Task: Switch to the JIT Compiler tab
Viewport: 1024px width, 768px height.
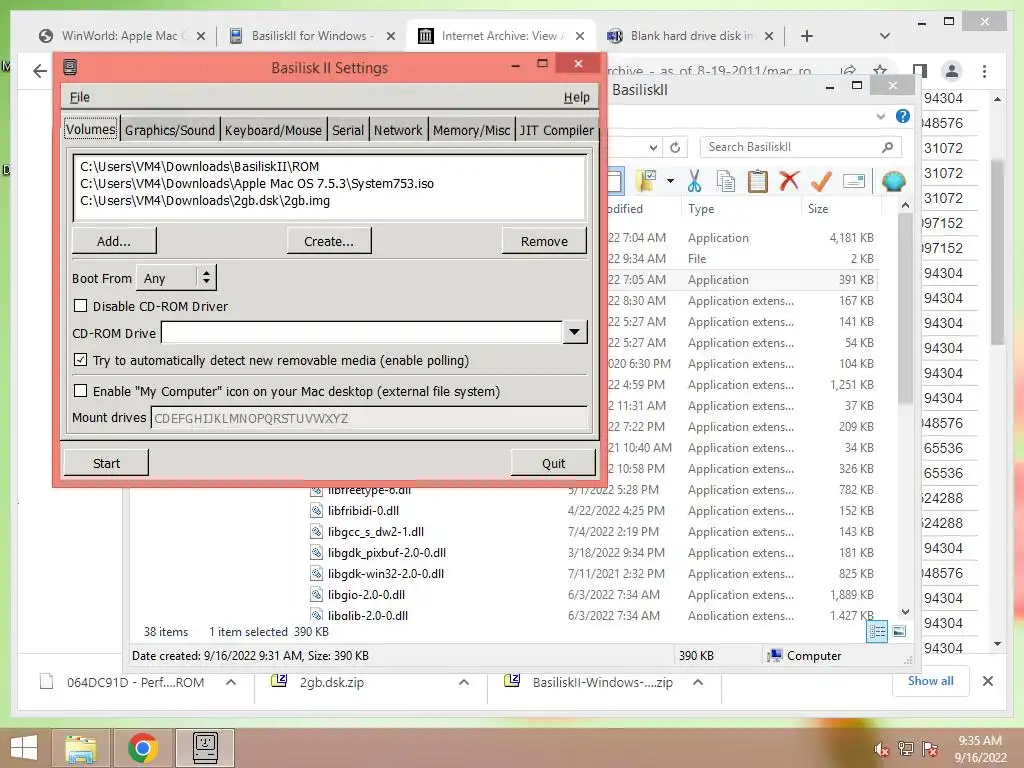Action: click(x=556, y=130)
